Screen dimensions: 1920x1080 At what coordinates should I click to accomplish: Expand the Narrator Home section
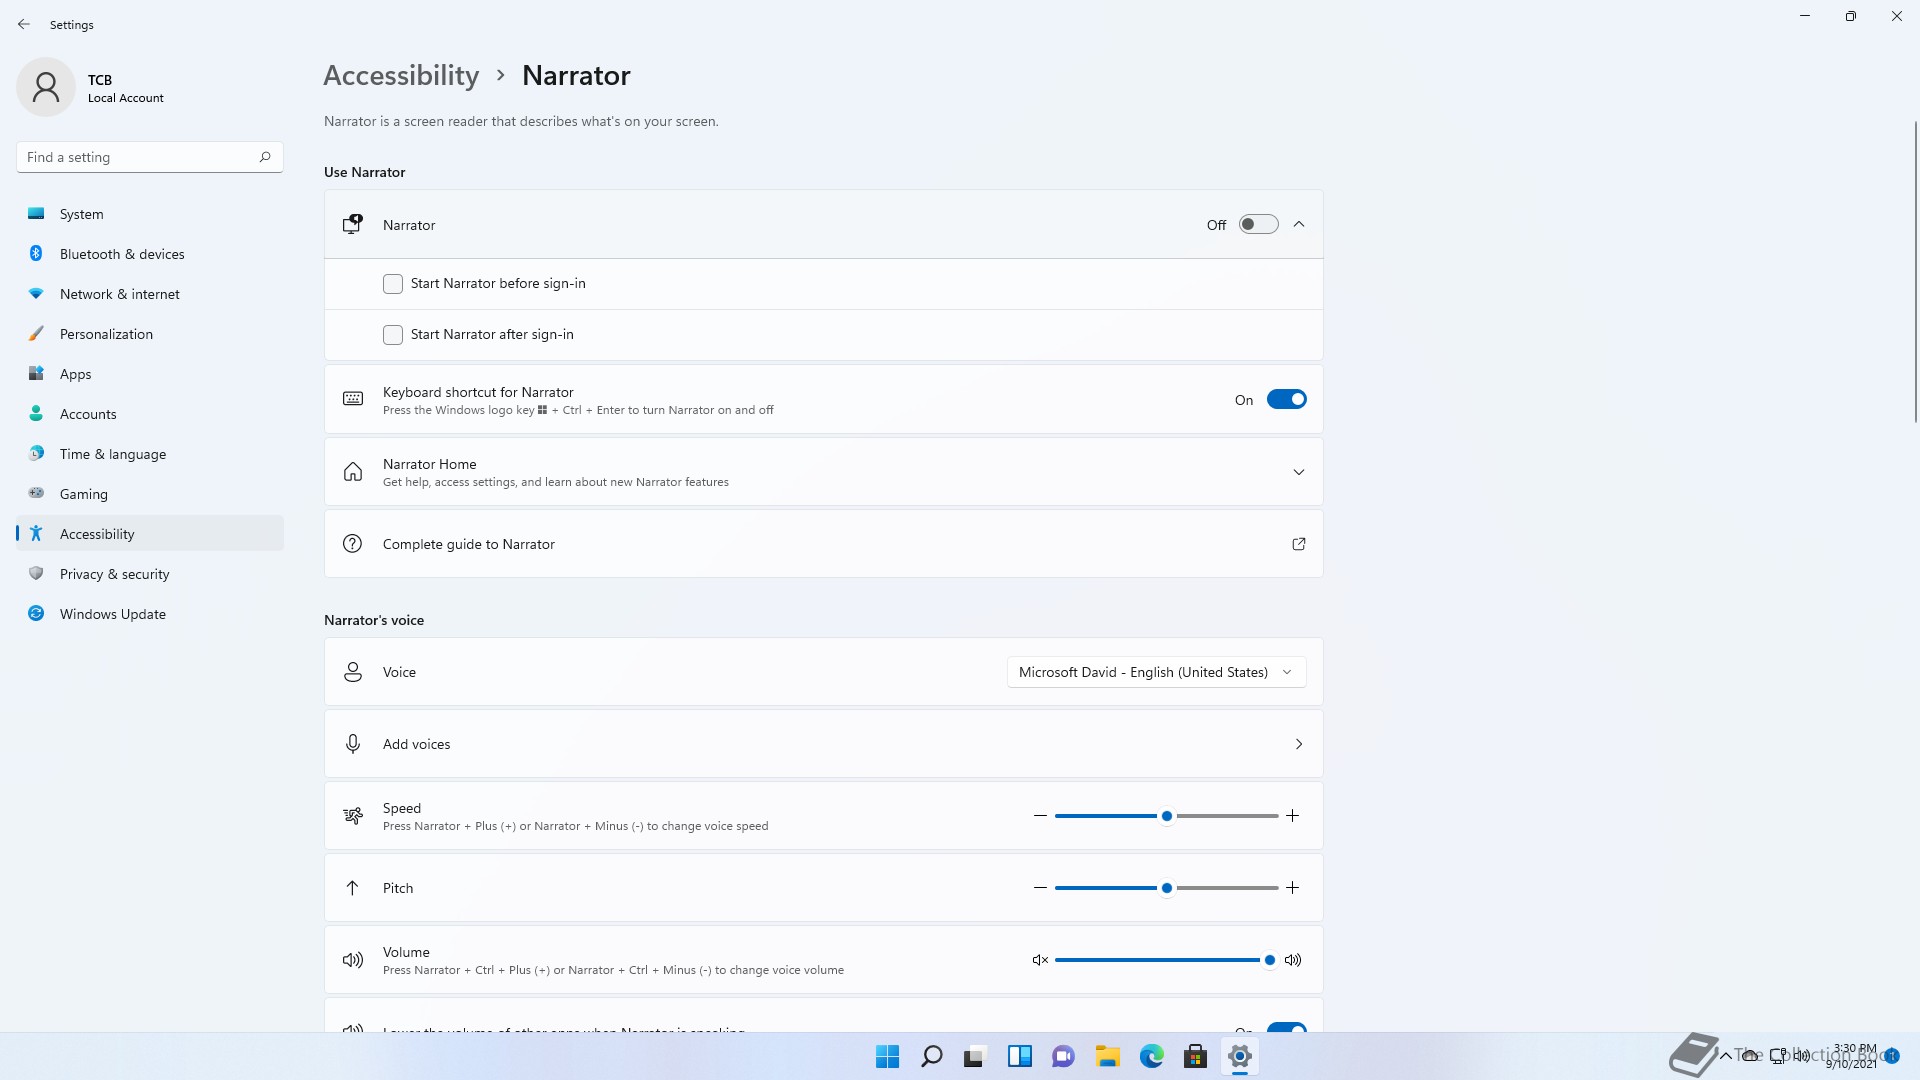1299,472
